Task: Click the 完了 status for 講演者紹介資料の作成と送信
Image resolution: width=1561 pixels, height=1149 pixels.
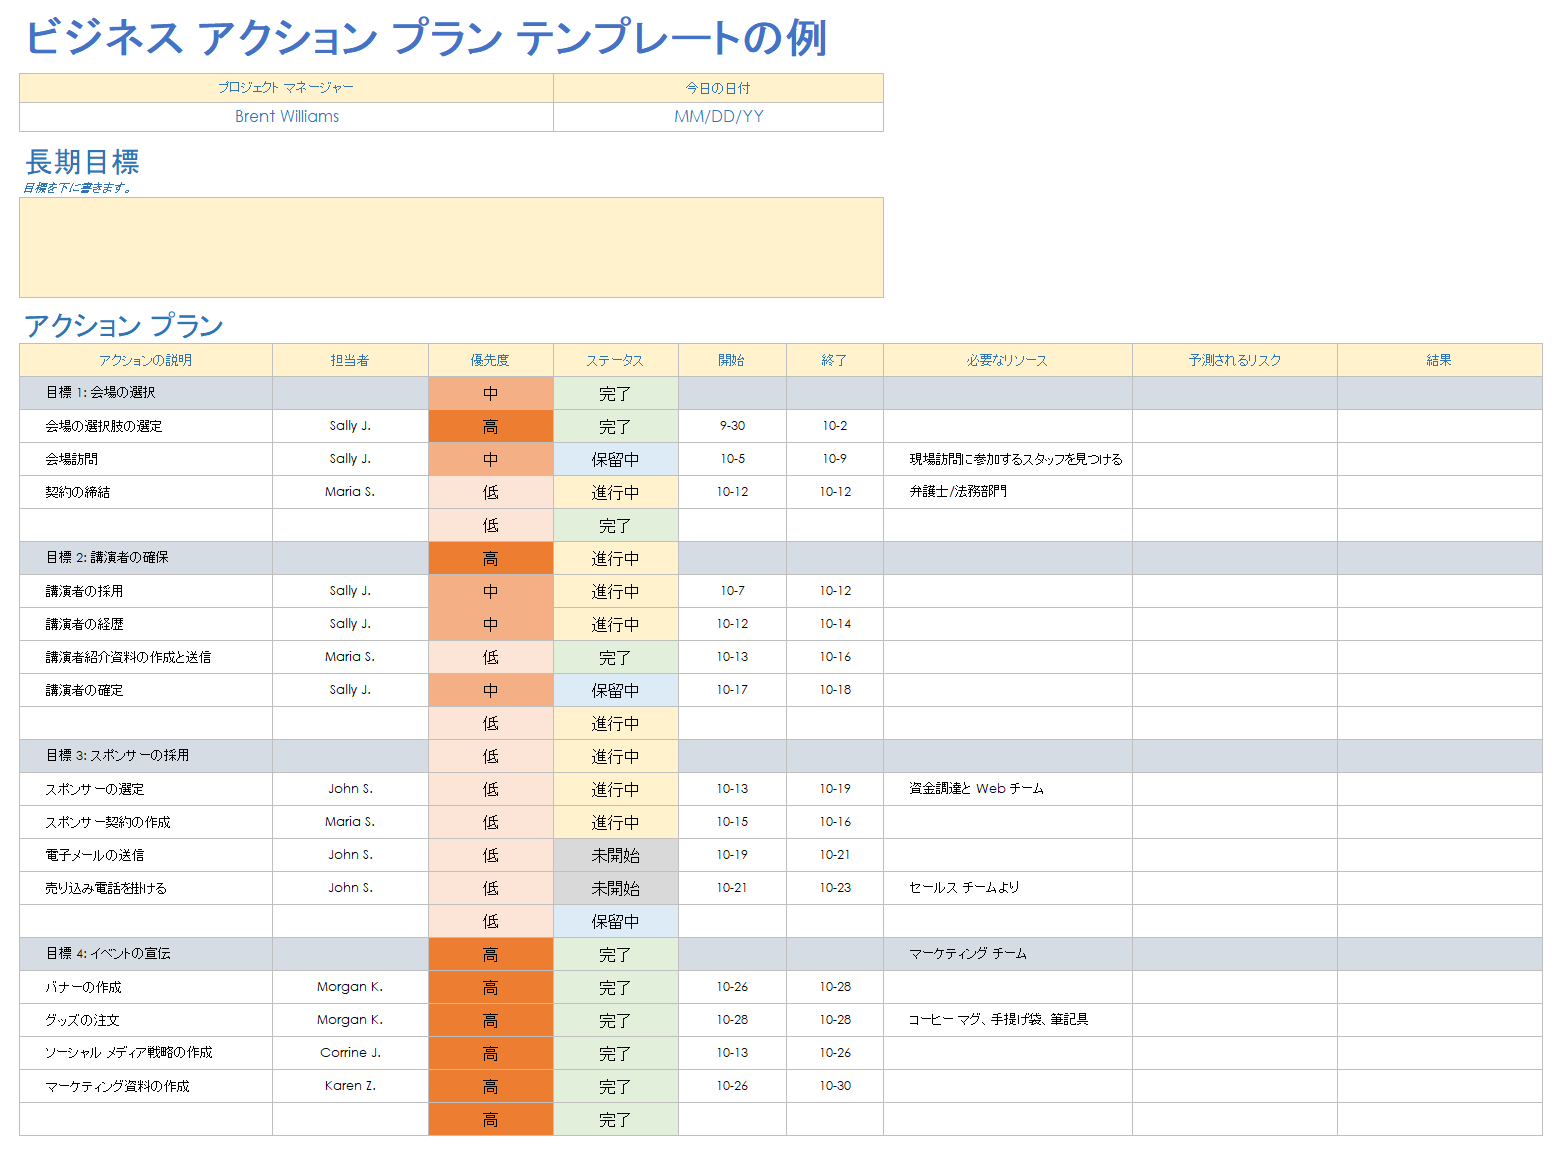Action: tap(616, 657)
